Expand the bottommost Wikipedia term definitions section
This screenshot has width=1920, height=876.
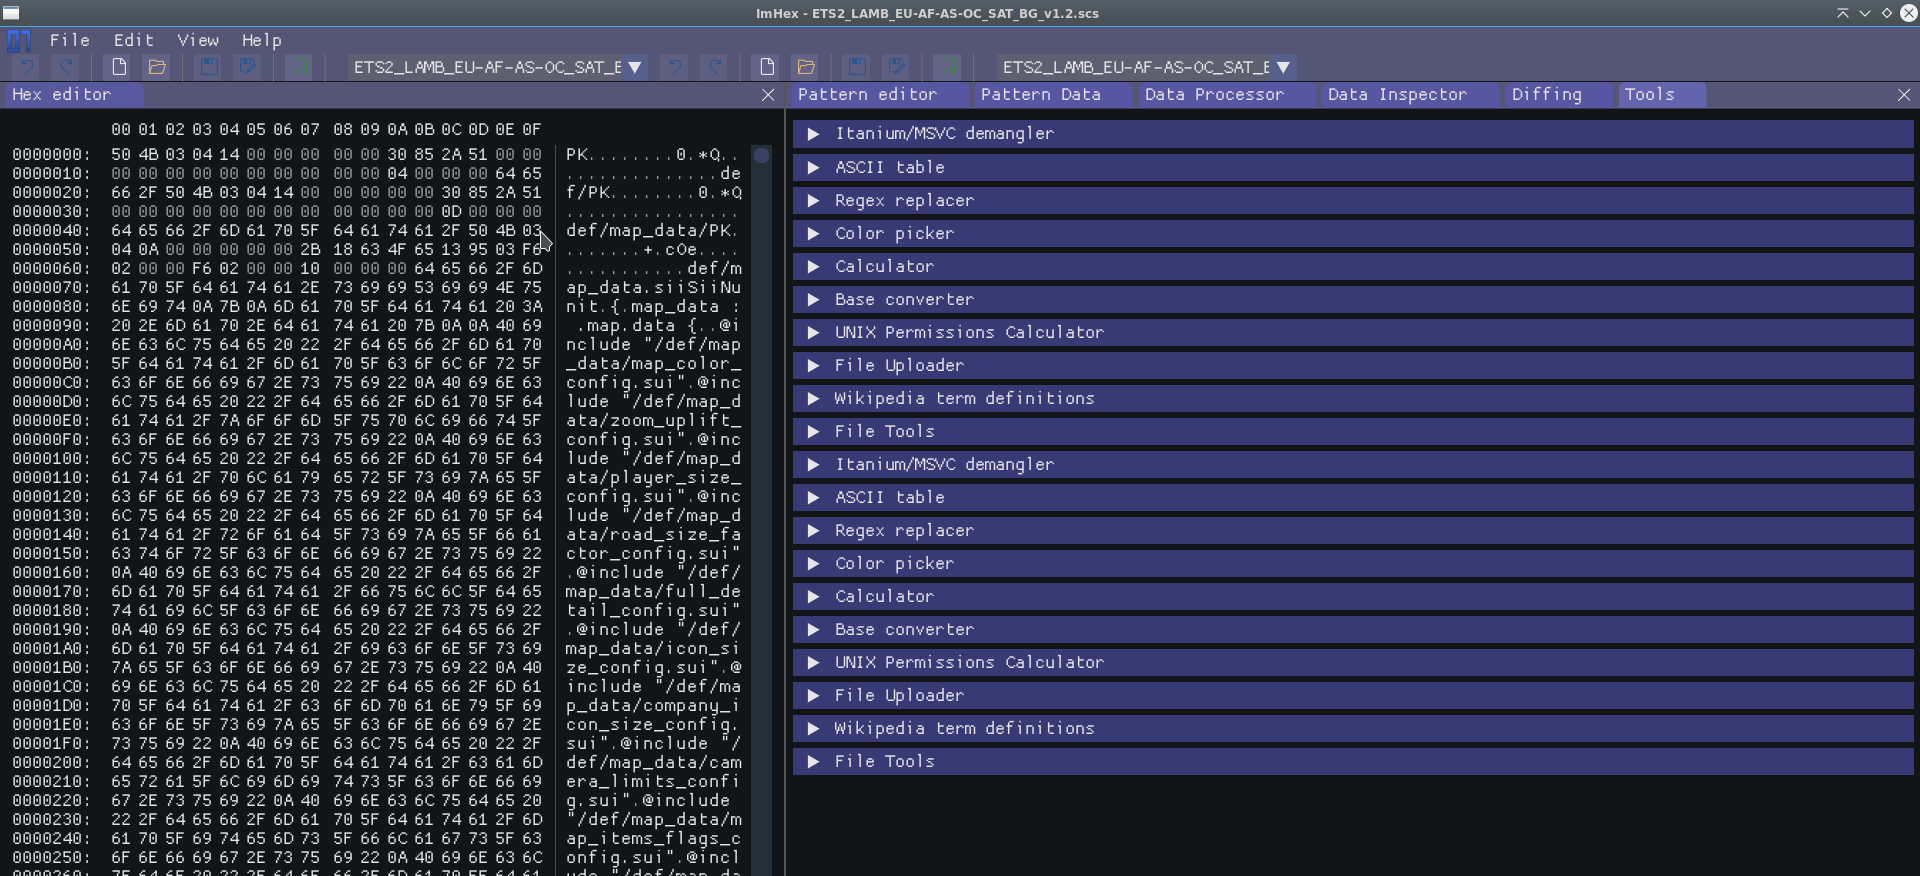1353,729
